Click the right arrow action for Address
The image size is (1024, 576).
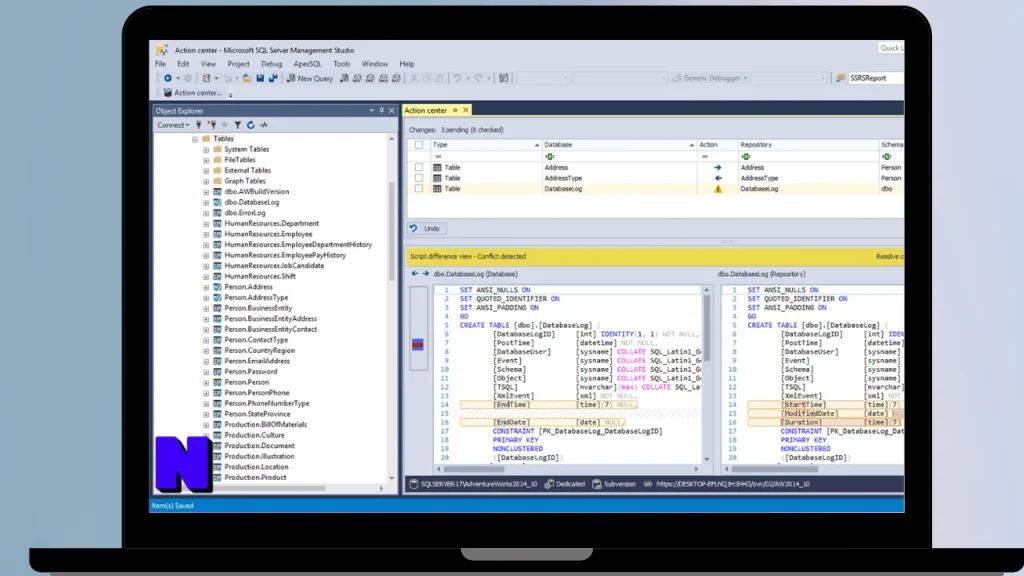click(x=718, y=167)
